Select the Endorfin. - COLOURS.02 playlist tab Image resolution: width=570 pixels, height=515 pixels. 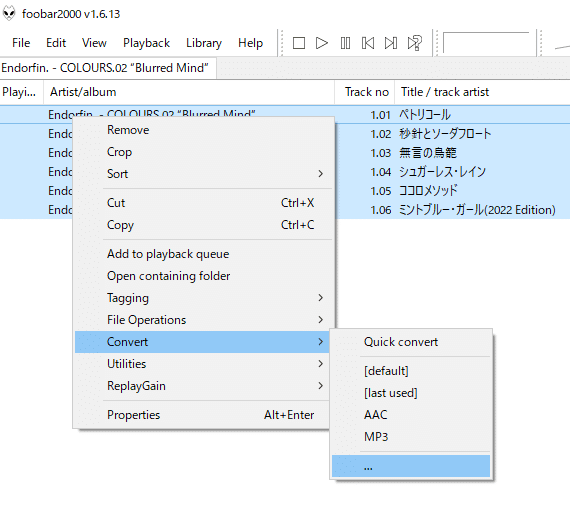(x=108, y=68)
